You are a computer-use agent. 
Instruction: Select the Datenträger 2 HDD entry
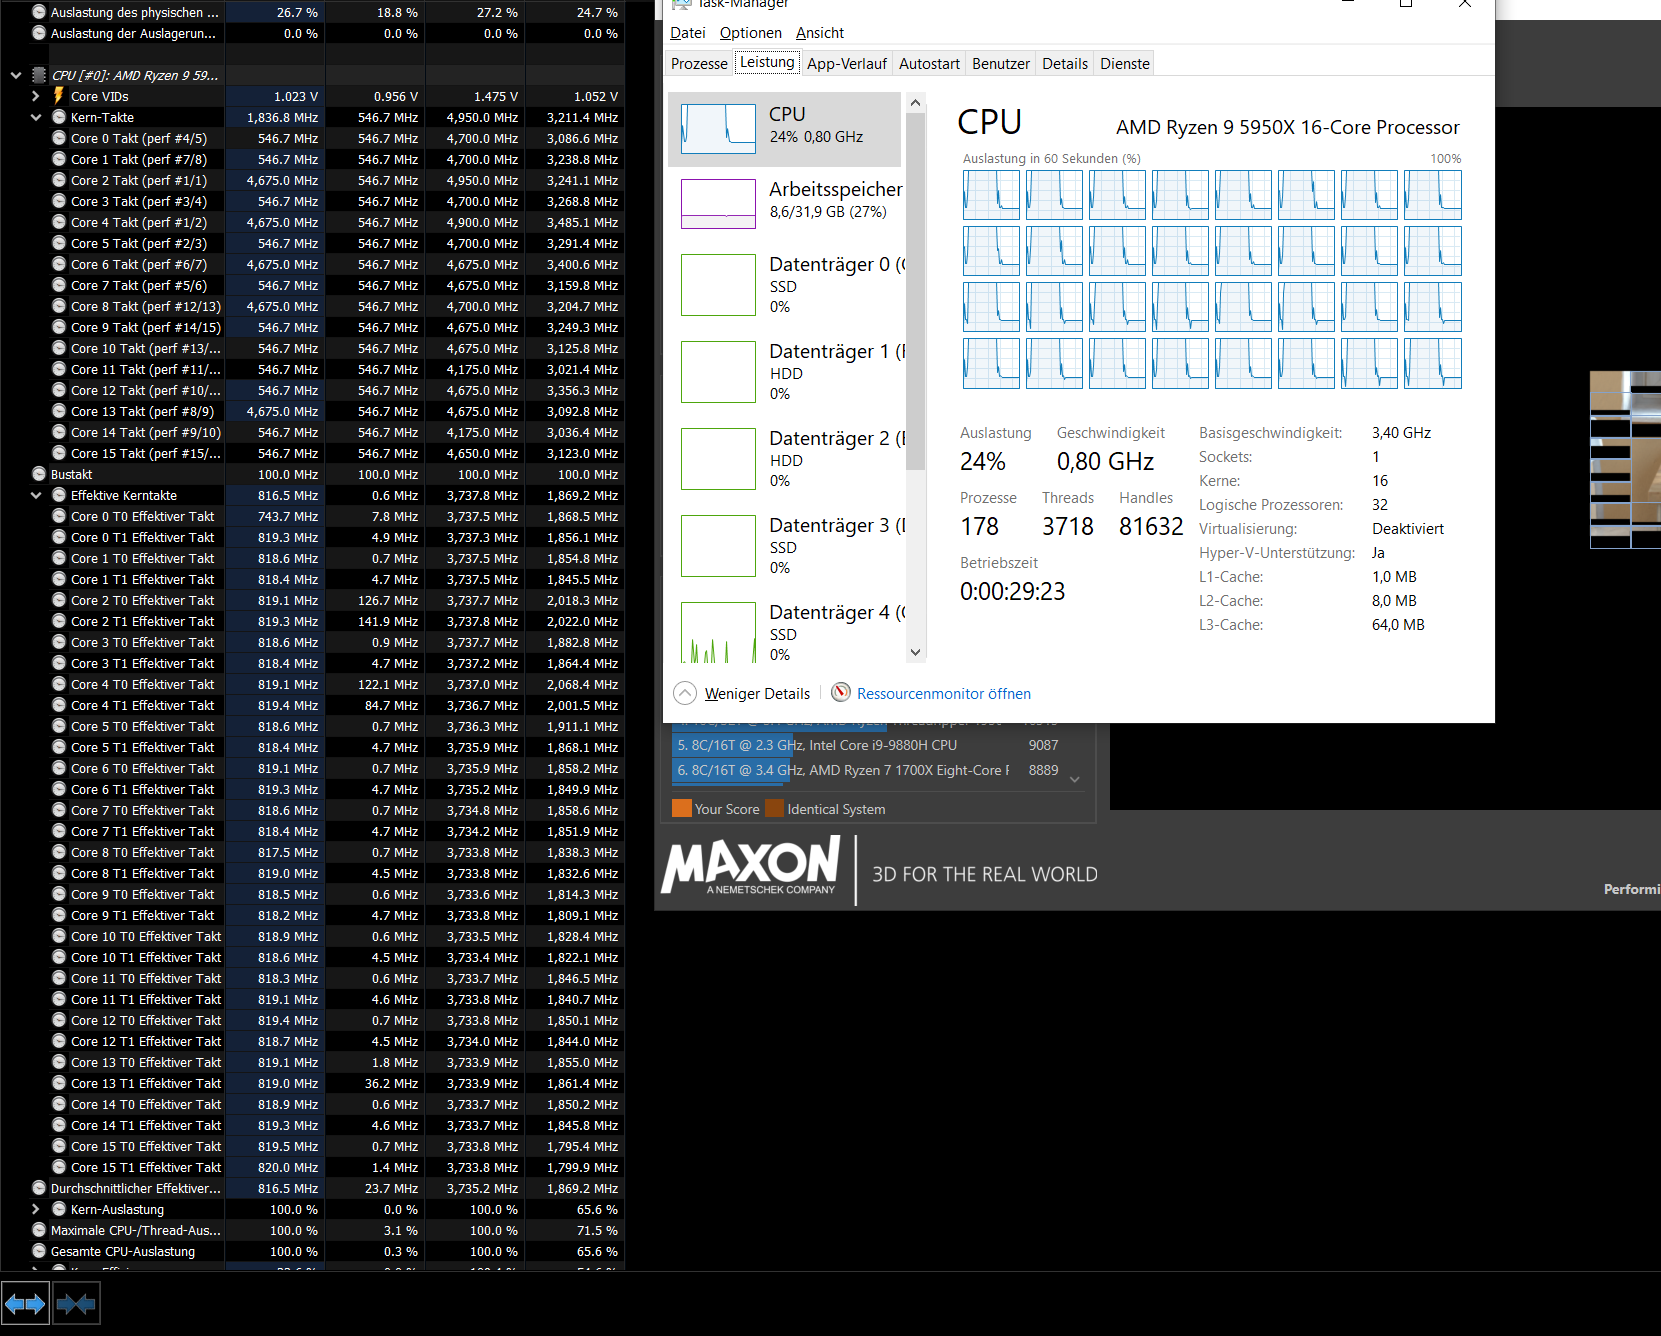tap(786, 459)
